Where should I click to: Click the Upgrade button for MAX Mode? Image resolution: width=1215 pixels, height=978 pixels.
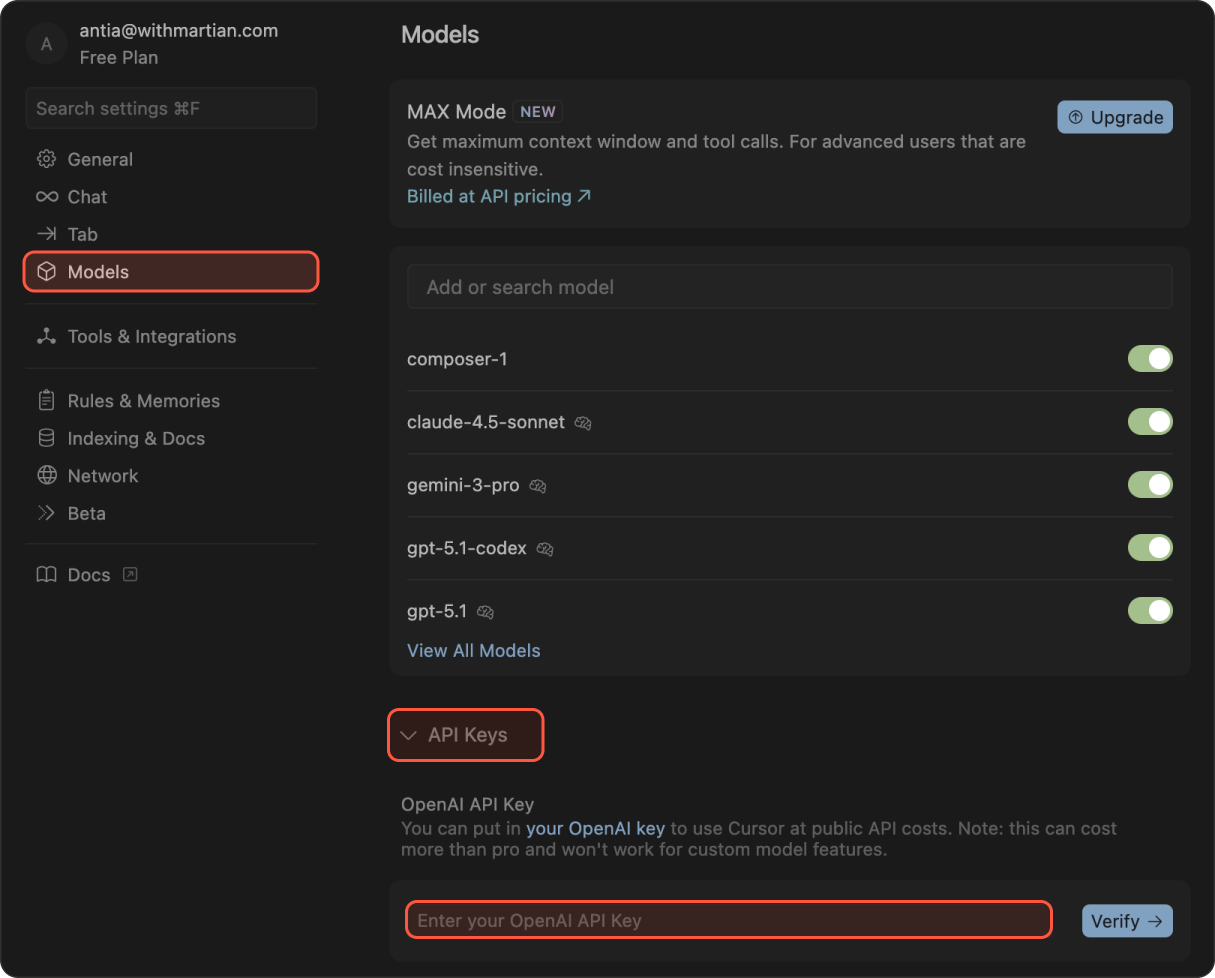point(1114,117)
